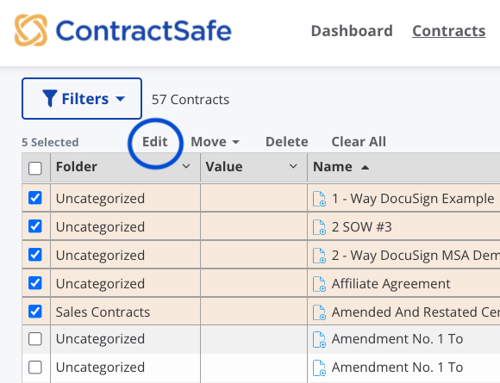Expand the Folder column chevron
Screen dimensions: 500x383
186,166
